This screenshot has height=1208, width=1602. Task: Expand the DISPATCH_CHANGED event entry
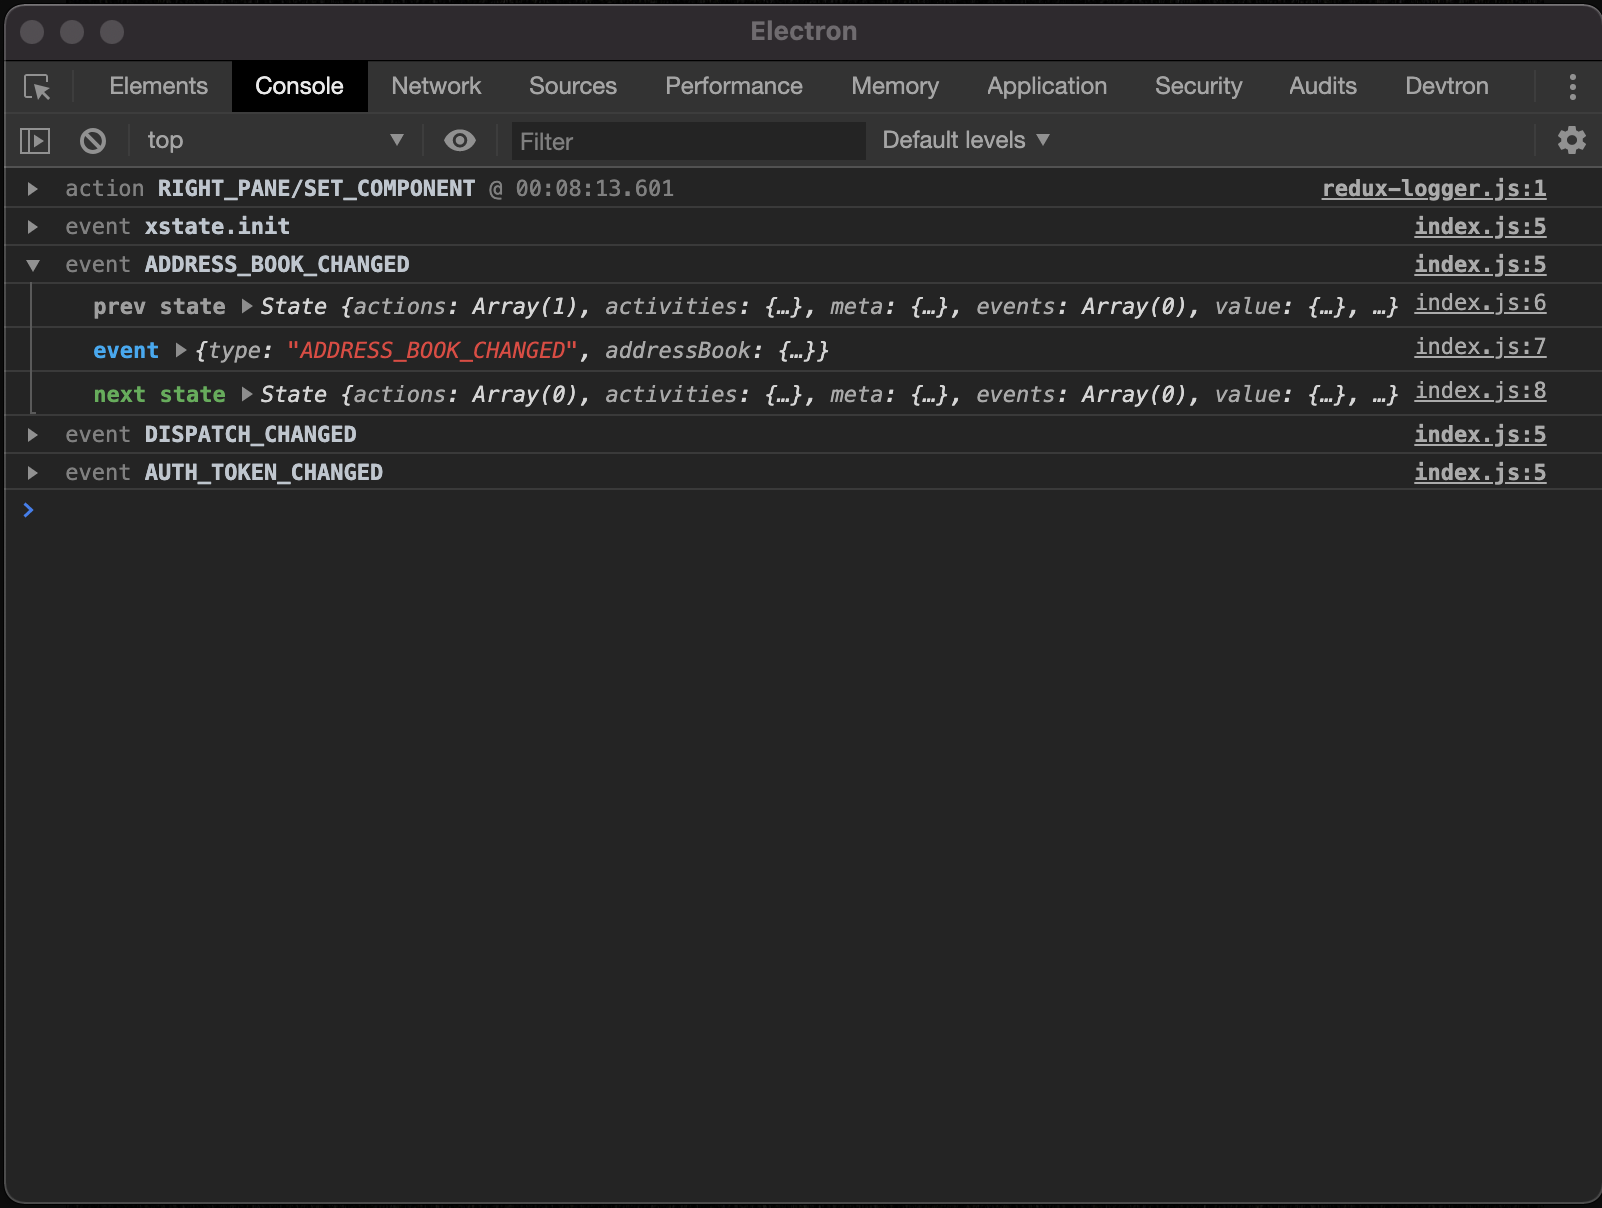[33, 435]
